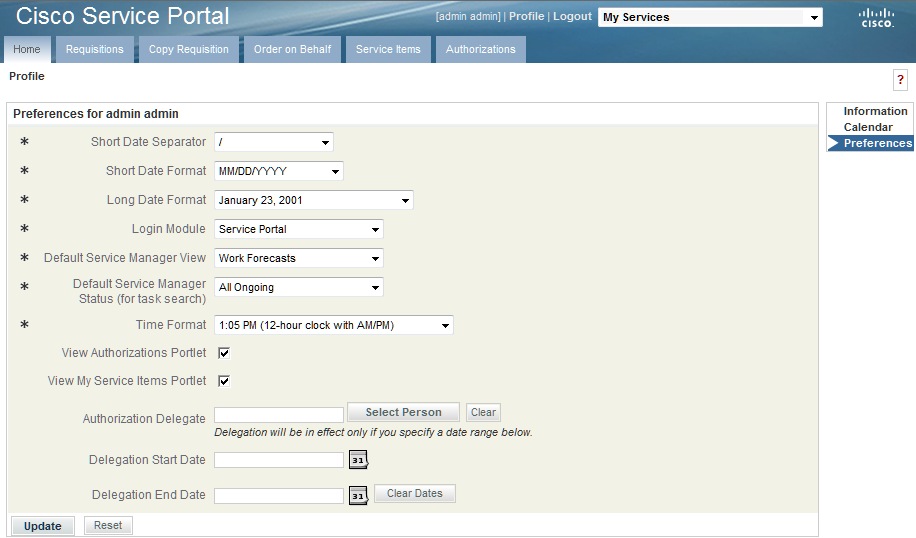Screen dimensions: 916x538
Task: Click the [admin admin] user label
Action: click(468, 16)
